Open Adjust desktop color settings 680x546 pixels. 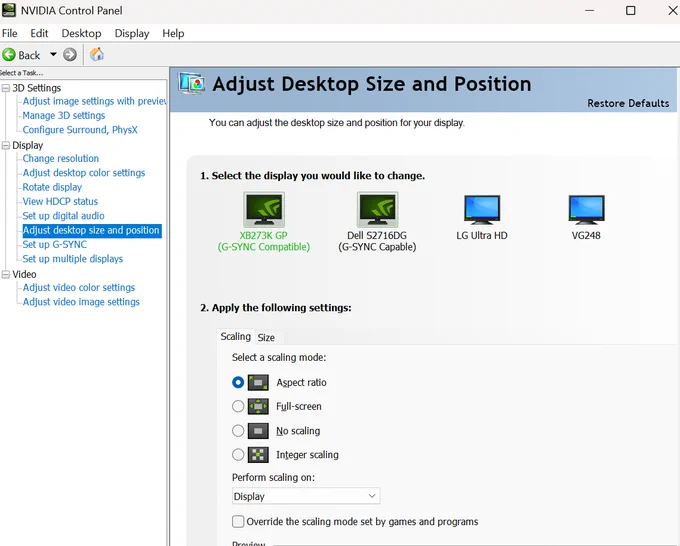(84, 173)
